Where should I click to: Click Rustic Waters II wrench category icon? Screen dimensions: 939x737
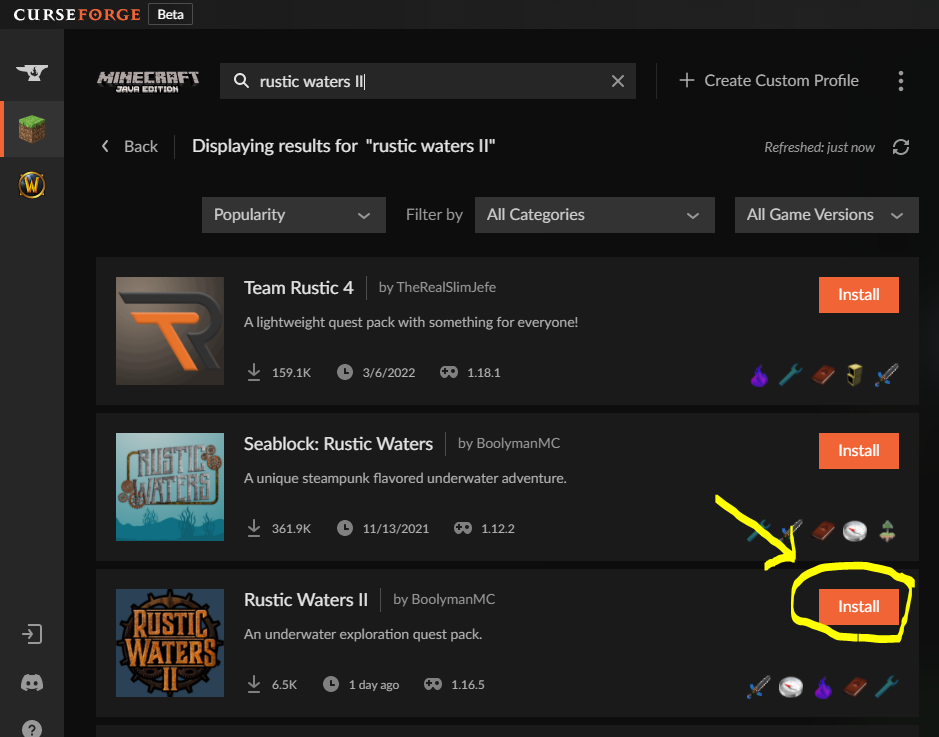pyautogui.click(x=887, y=687)
